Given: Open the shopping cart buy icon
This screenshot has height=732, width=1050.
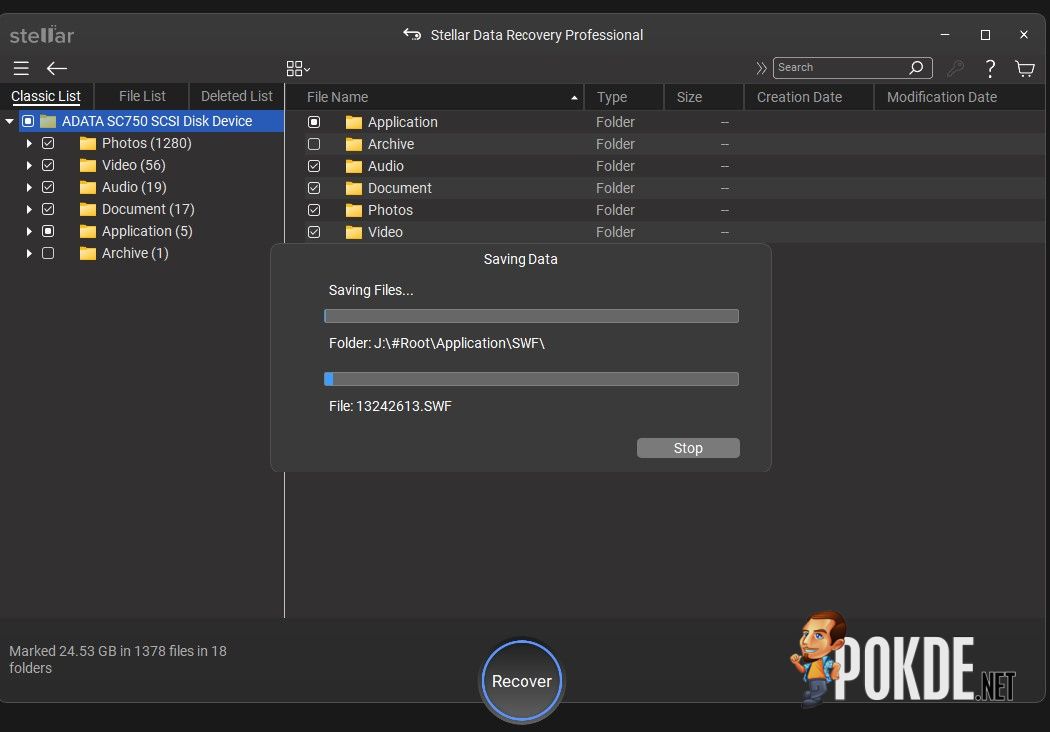Looking at the screenshot, I should [1025, 68].
